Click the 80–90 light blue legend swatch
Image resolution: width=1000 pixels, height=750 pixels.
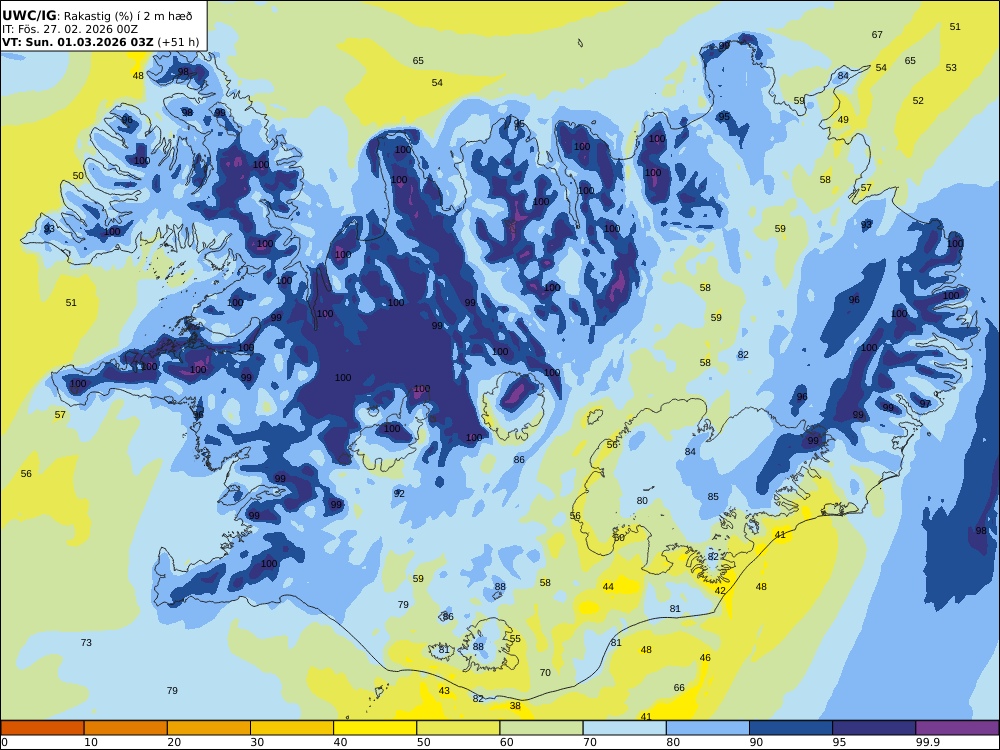click(708, 728)
